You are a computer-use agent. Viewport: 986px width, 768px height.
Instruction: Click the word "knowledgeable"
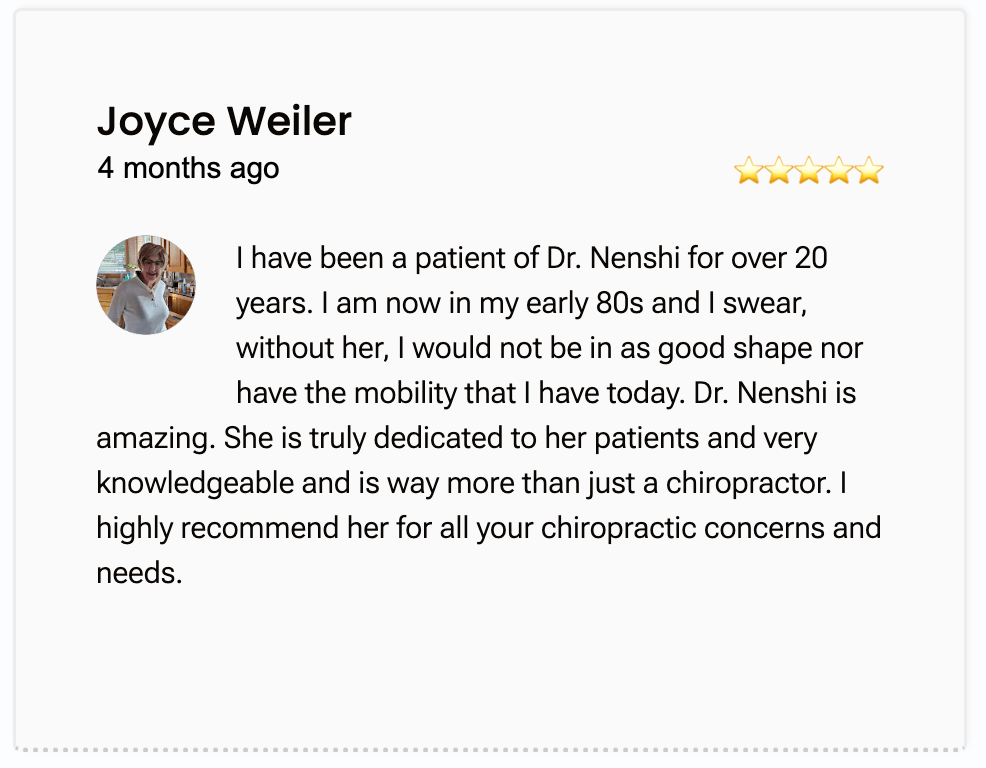tap(195, 483)
